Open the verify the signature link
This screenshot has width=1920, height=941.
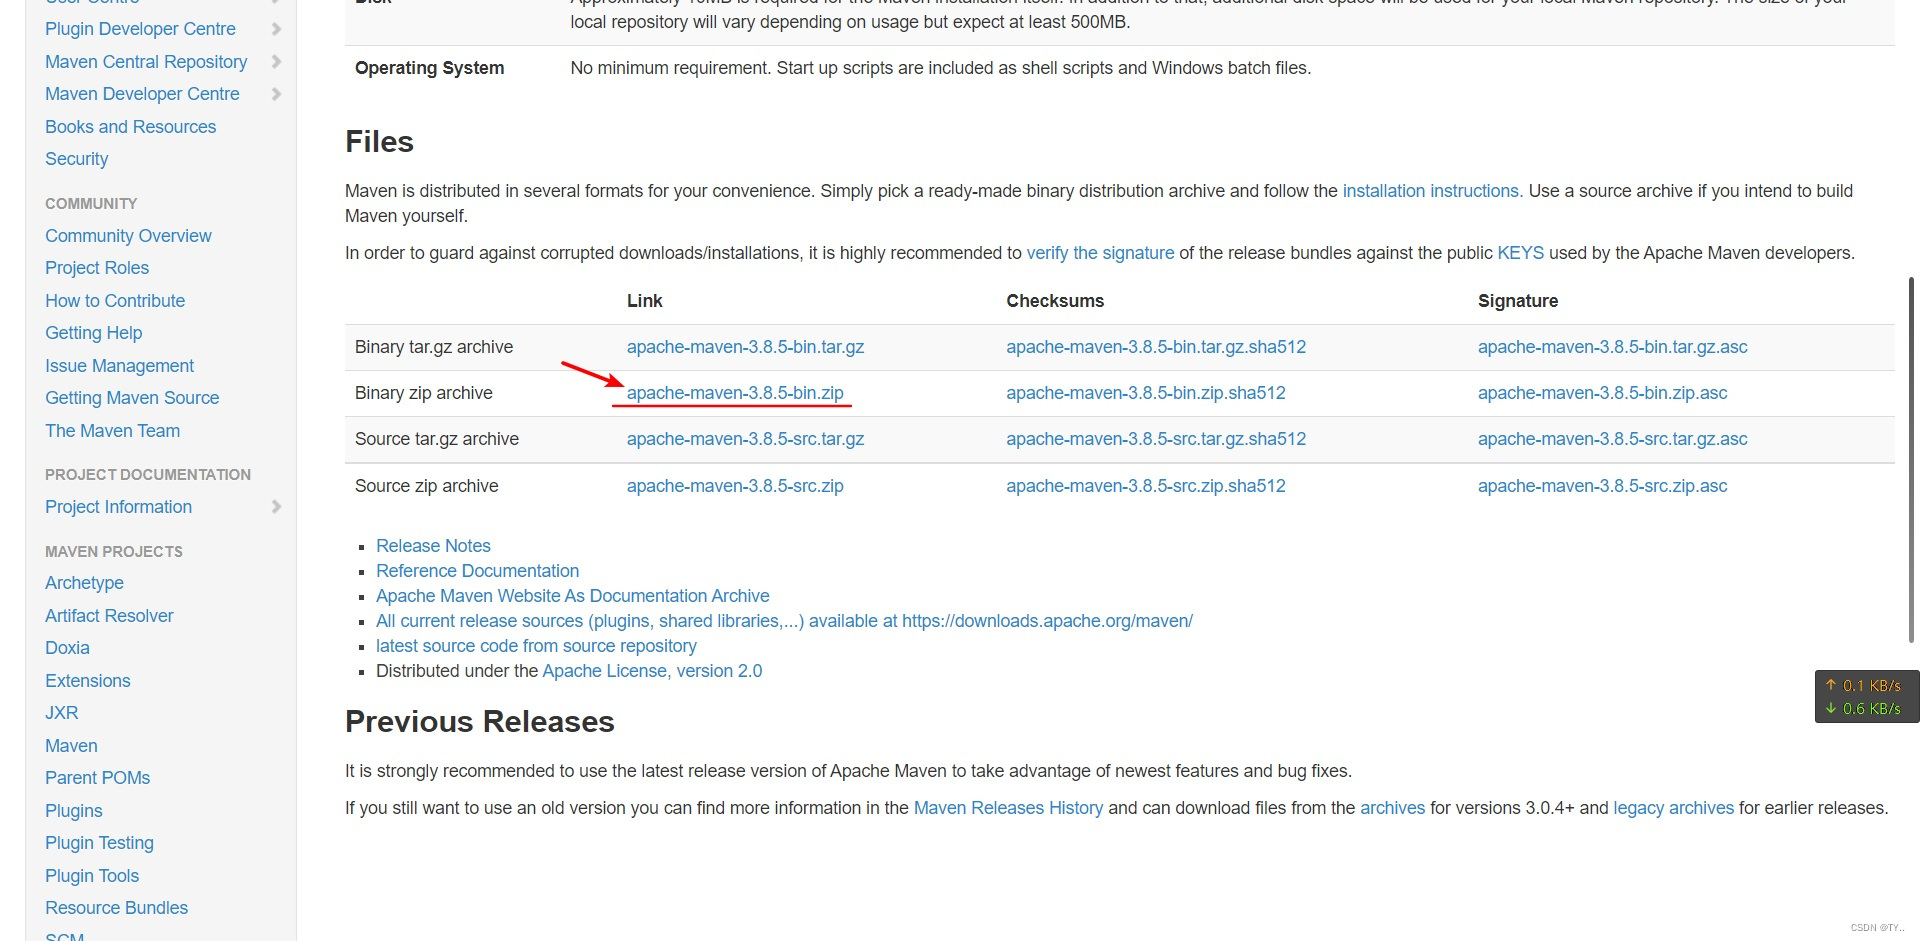(x=1100, y=253)
